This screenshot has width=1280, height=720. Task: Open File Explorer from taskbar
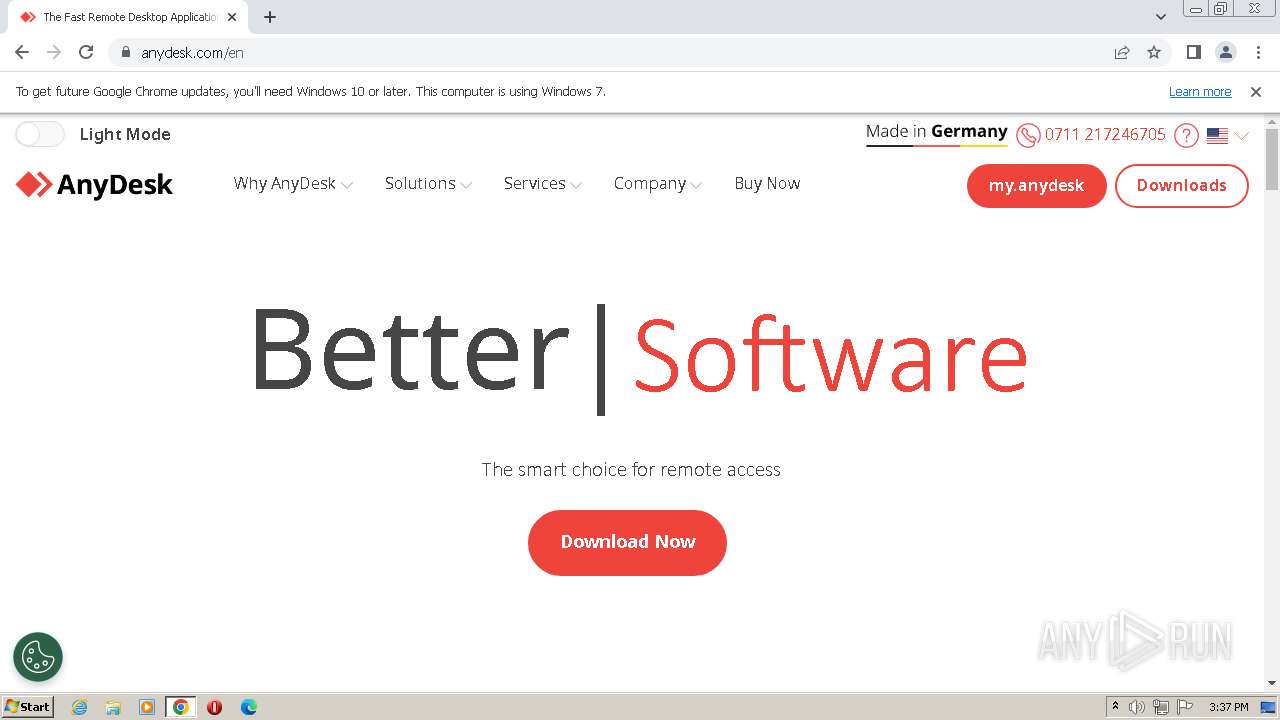tap(113, 707)
